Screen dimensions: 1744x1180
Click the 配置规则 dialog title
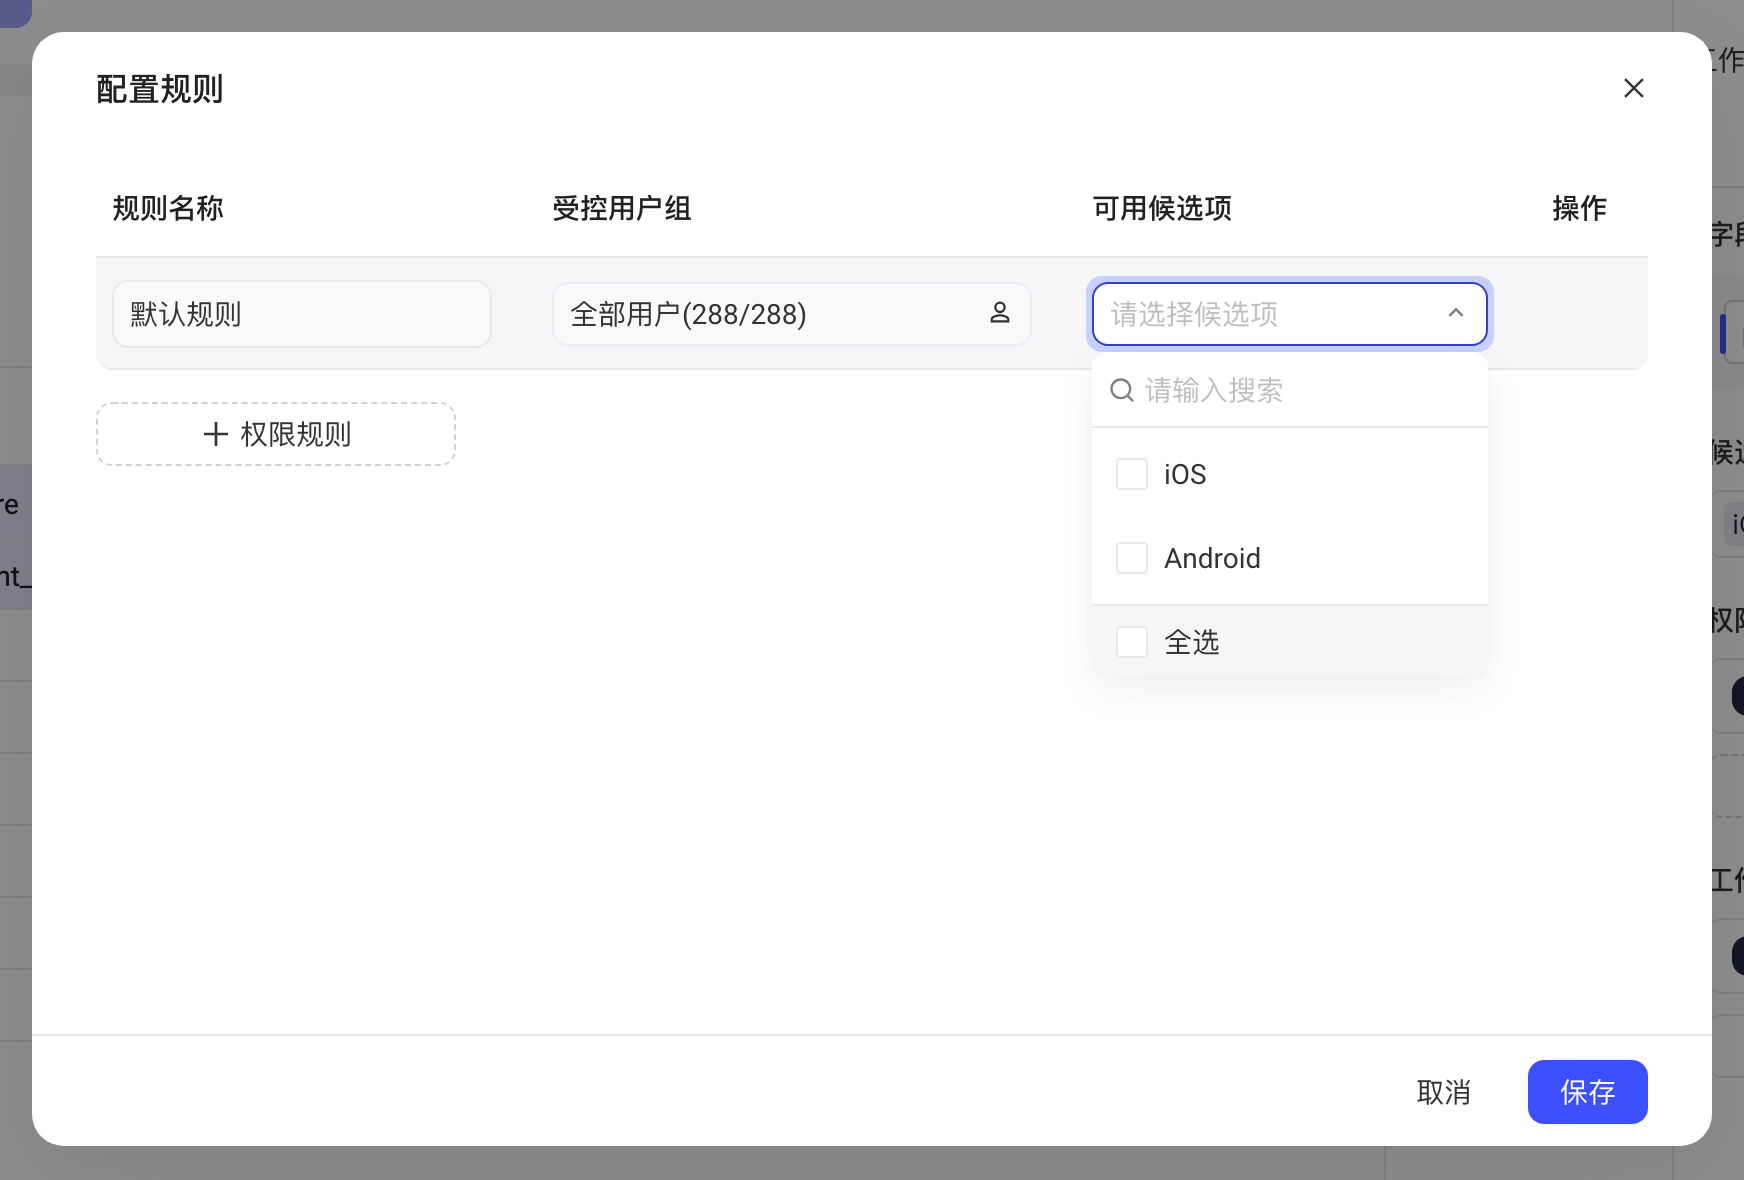(x=160, y=89)
